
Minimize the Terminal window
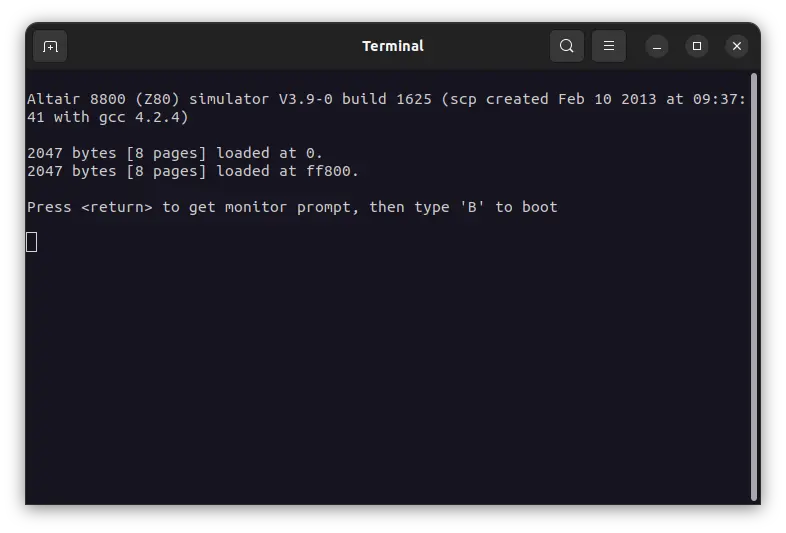click(x=657, y=46)
